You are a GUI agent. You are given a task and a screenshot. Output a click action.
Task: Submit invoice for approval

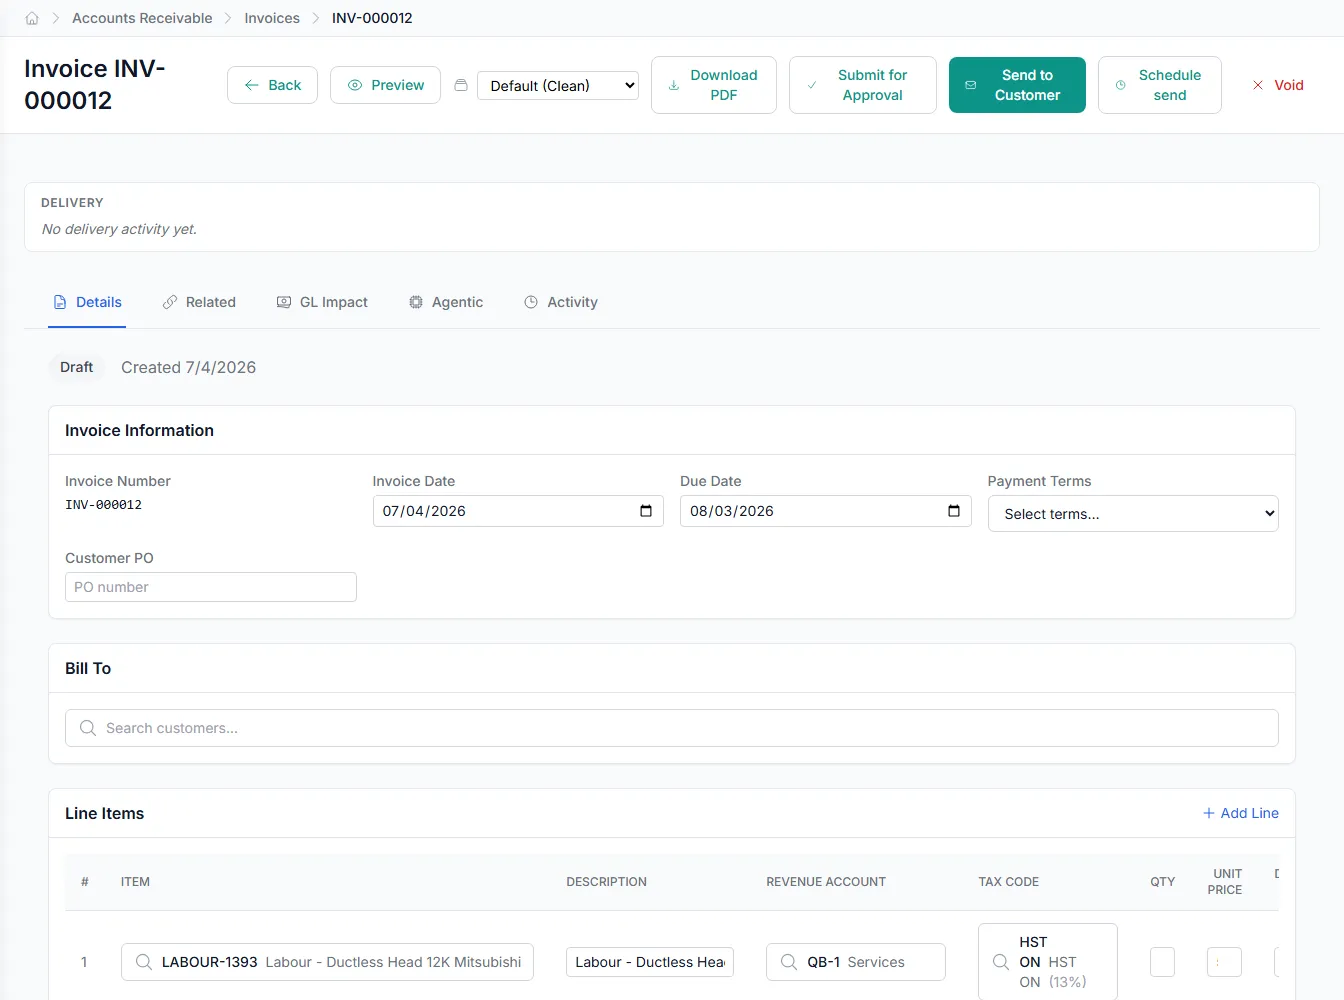[863, 85]
